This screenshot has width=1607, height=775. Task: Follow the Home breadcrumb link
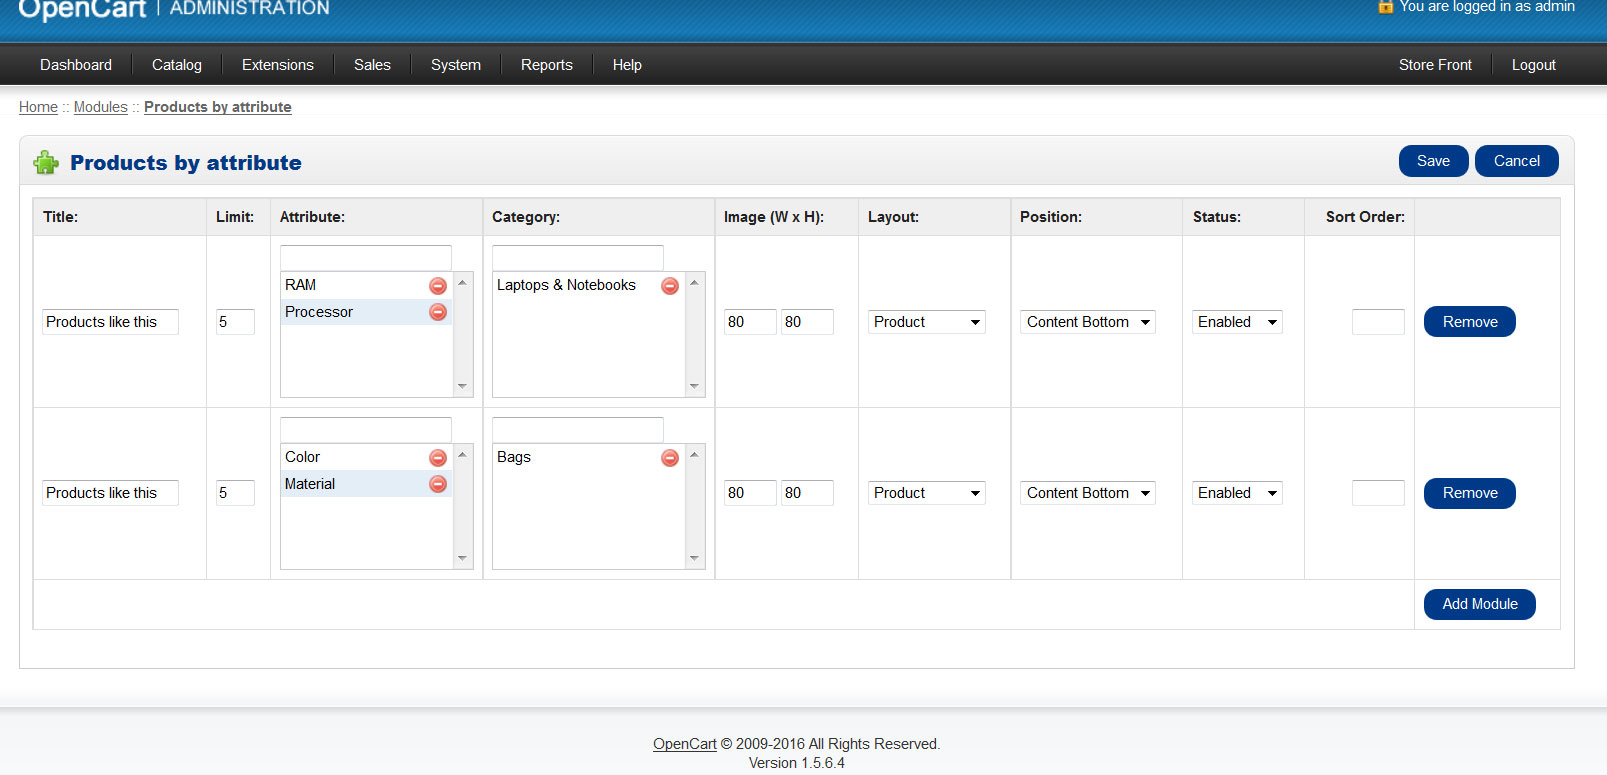38,107
